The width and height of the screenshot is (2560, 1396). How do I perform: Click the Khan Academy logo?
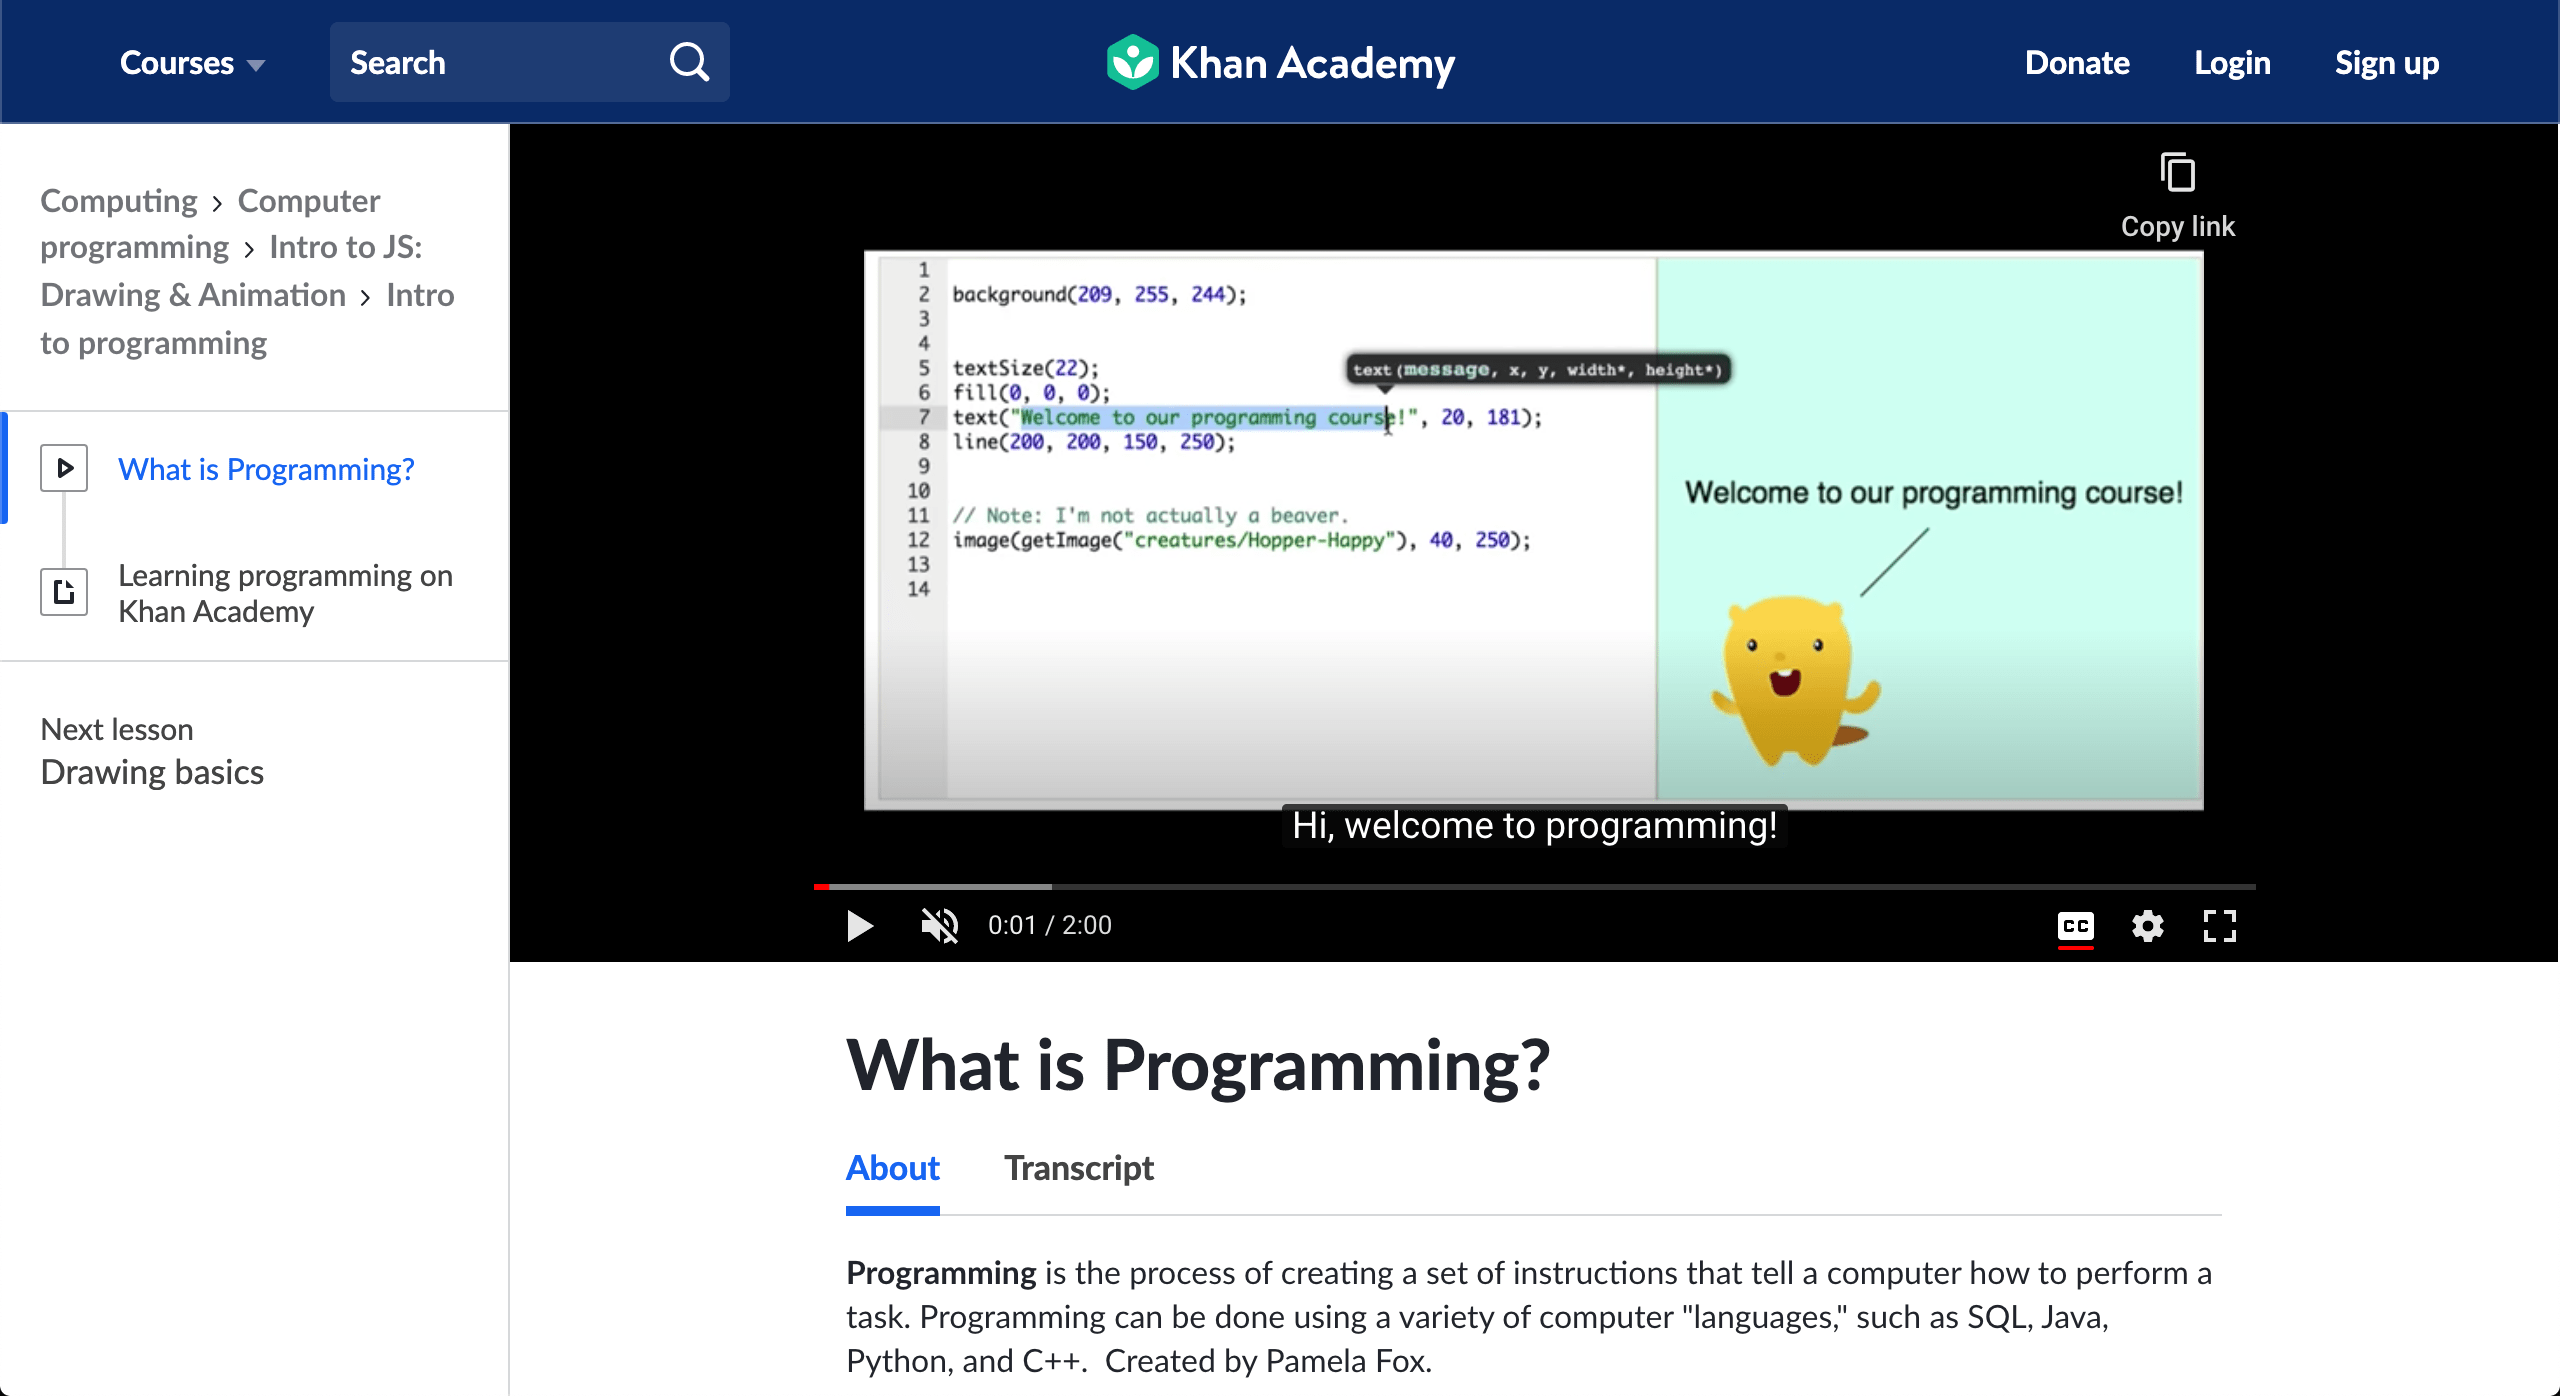coord(1280,62)
